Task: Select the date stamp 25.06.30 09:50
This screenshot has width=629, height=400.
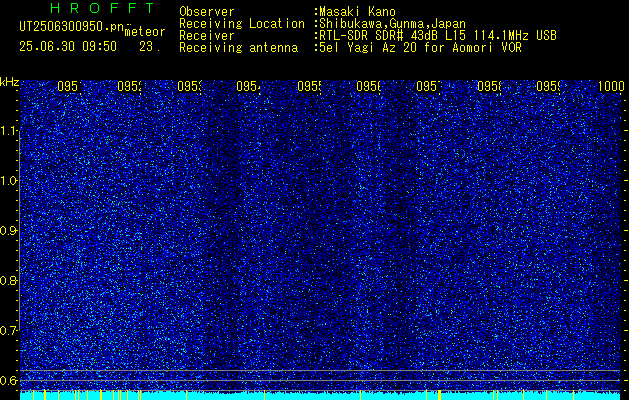Action: click(68, 47)
